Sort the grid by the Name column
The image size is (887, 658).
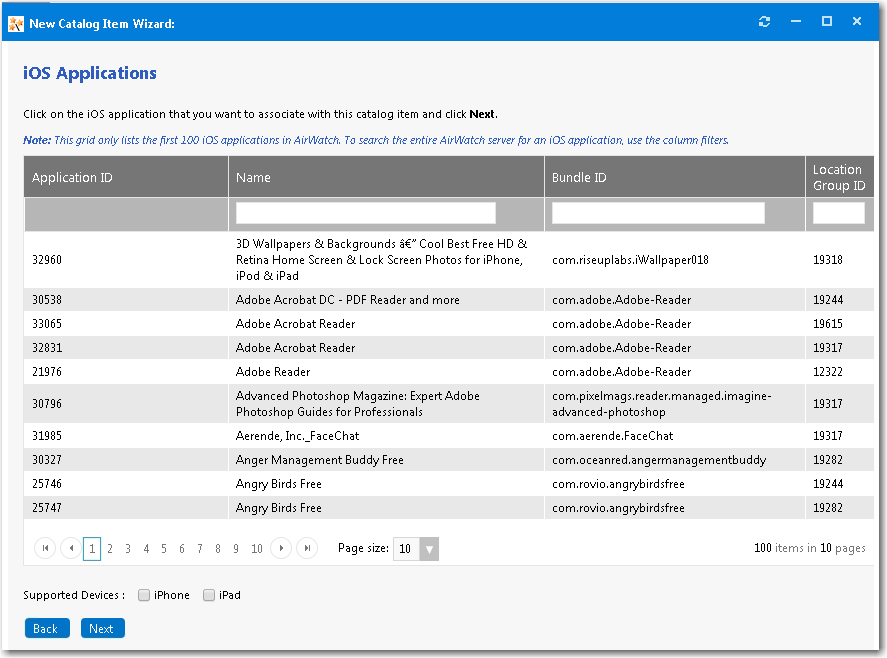(253, 177)
